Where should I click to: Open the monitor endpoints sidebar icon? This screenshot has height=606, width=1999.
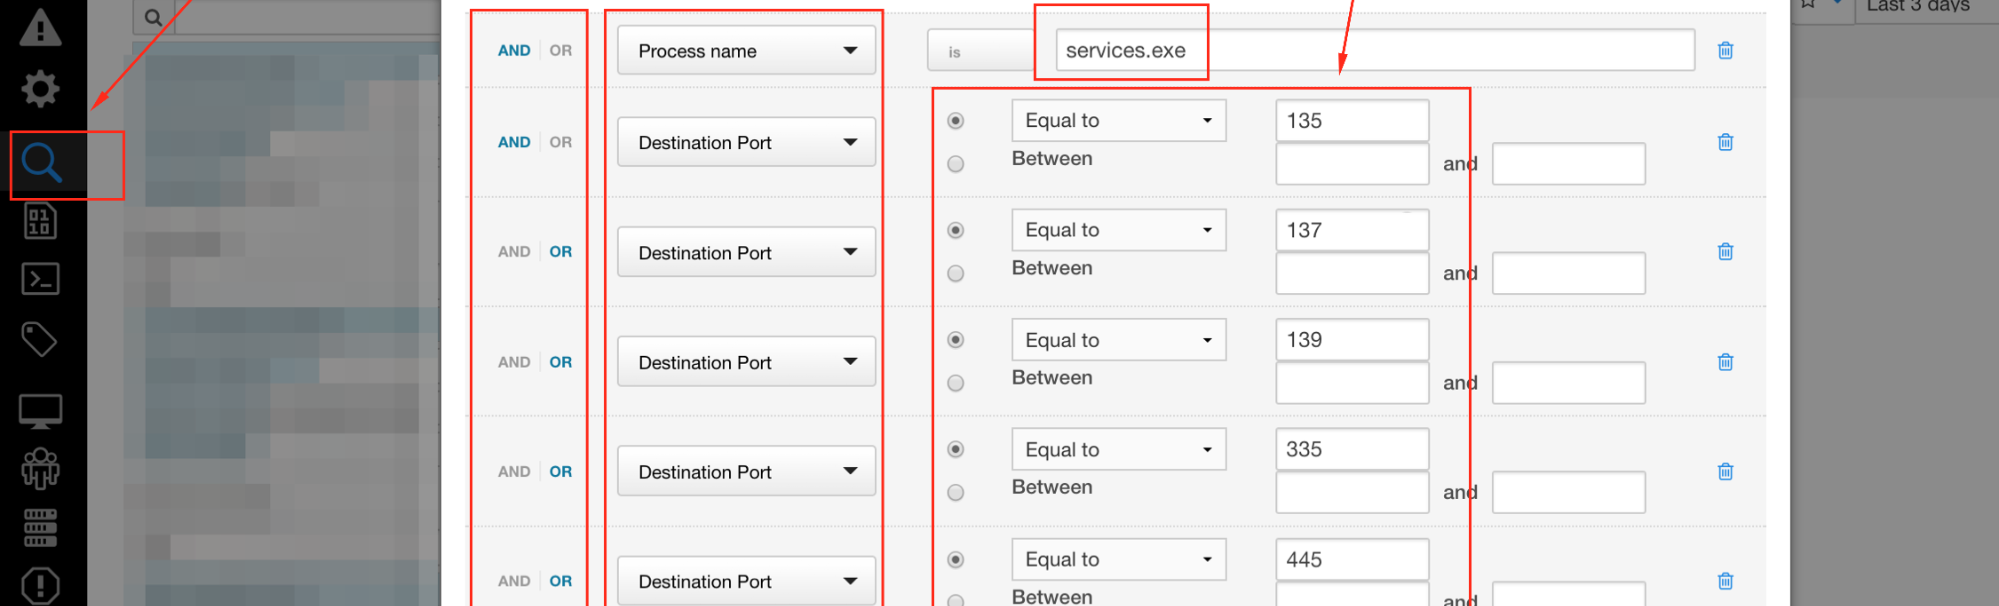tap(40, 410)
